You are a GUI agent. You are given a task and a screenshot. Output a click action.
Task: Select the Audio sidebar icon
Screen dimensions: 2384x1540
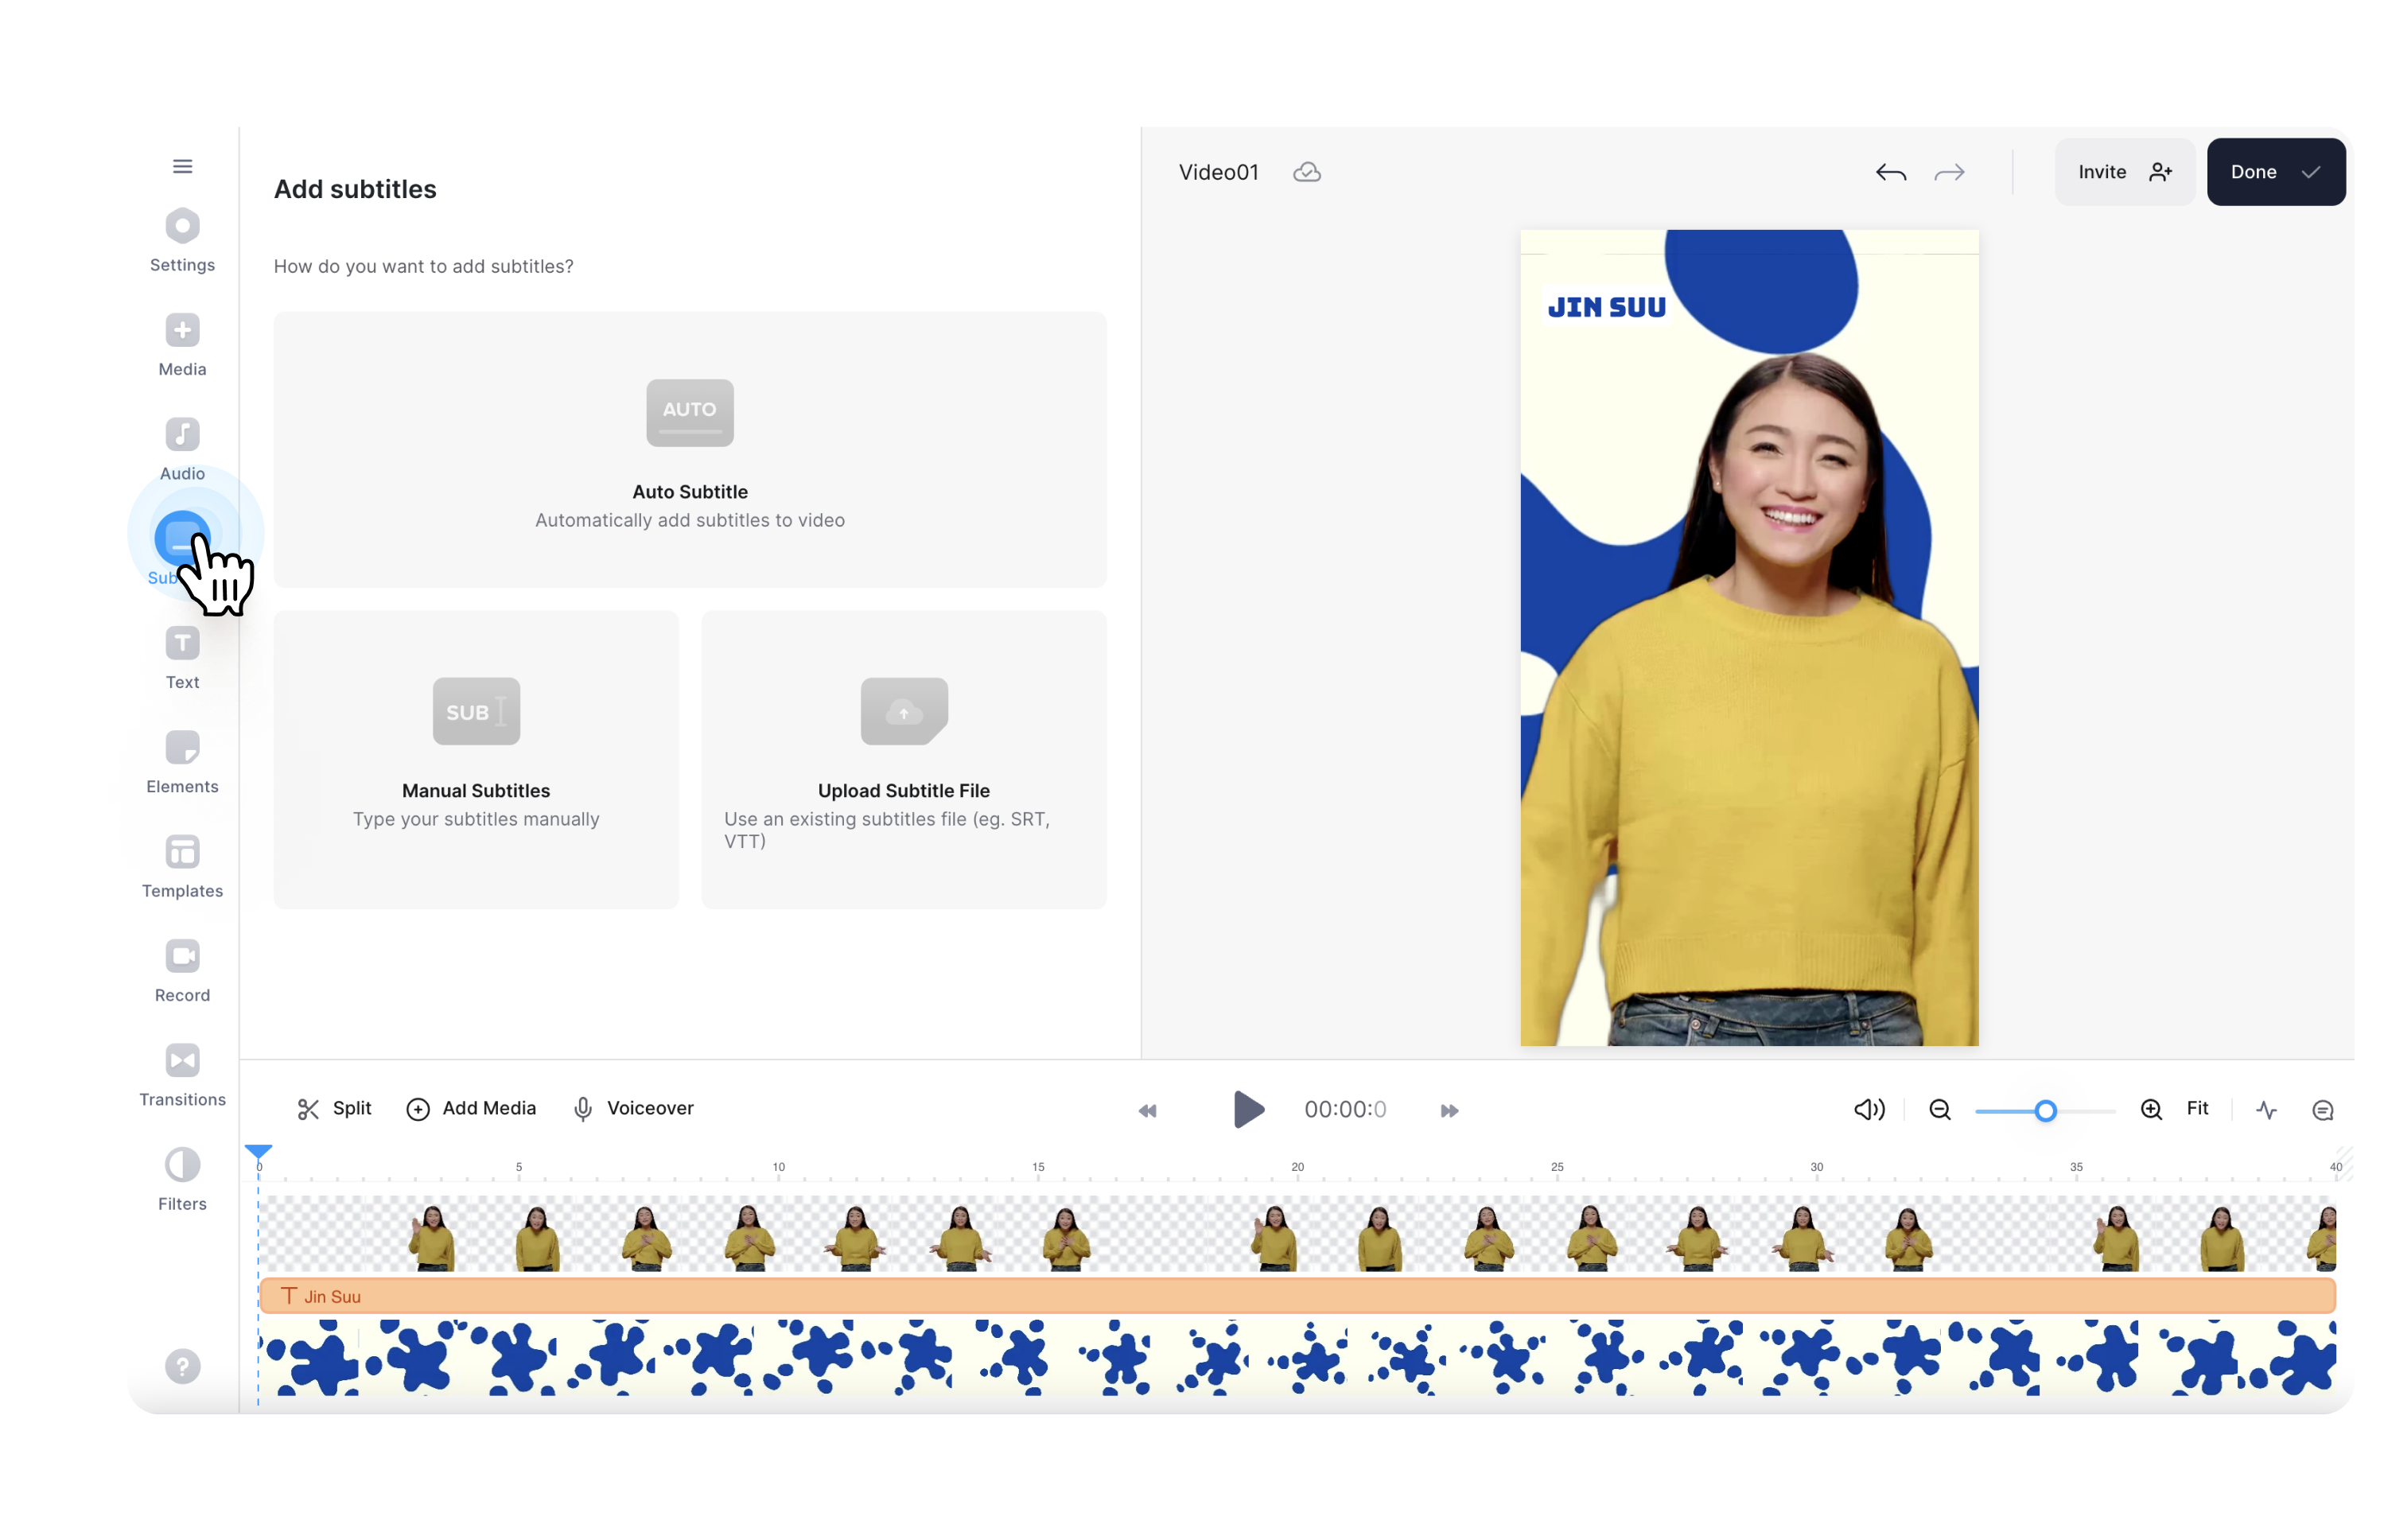182,448
